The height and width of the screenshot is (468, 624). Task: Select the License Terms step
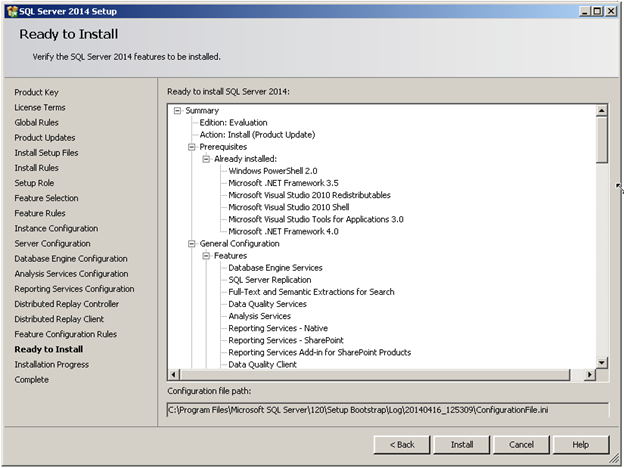pos(40,107)
